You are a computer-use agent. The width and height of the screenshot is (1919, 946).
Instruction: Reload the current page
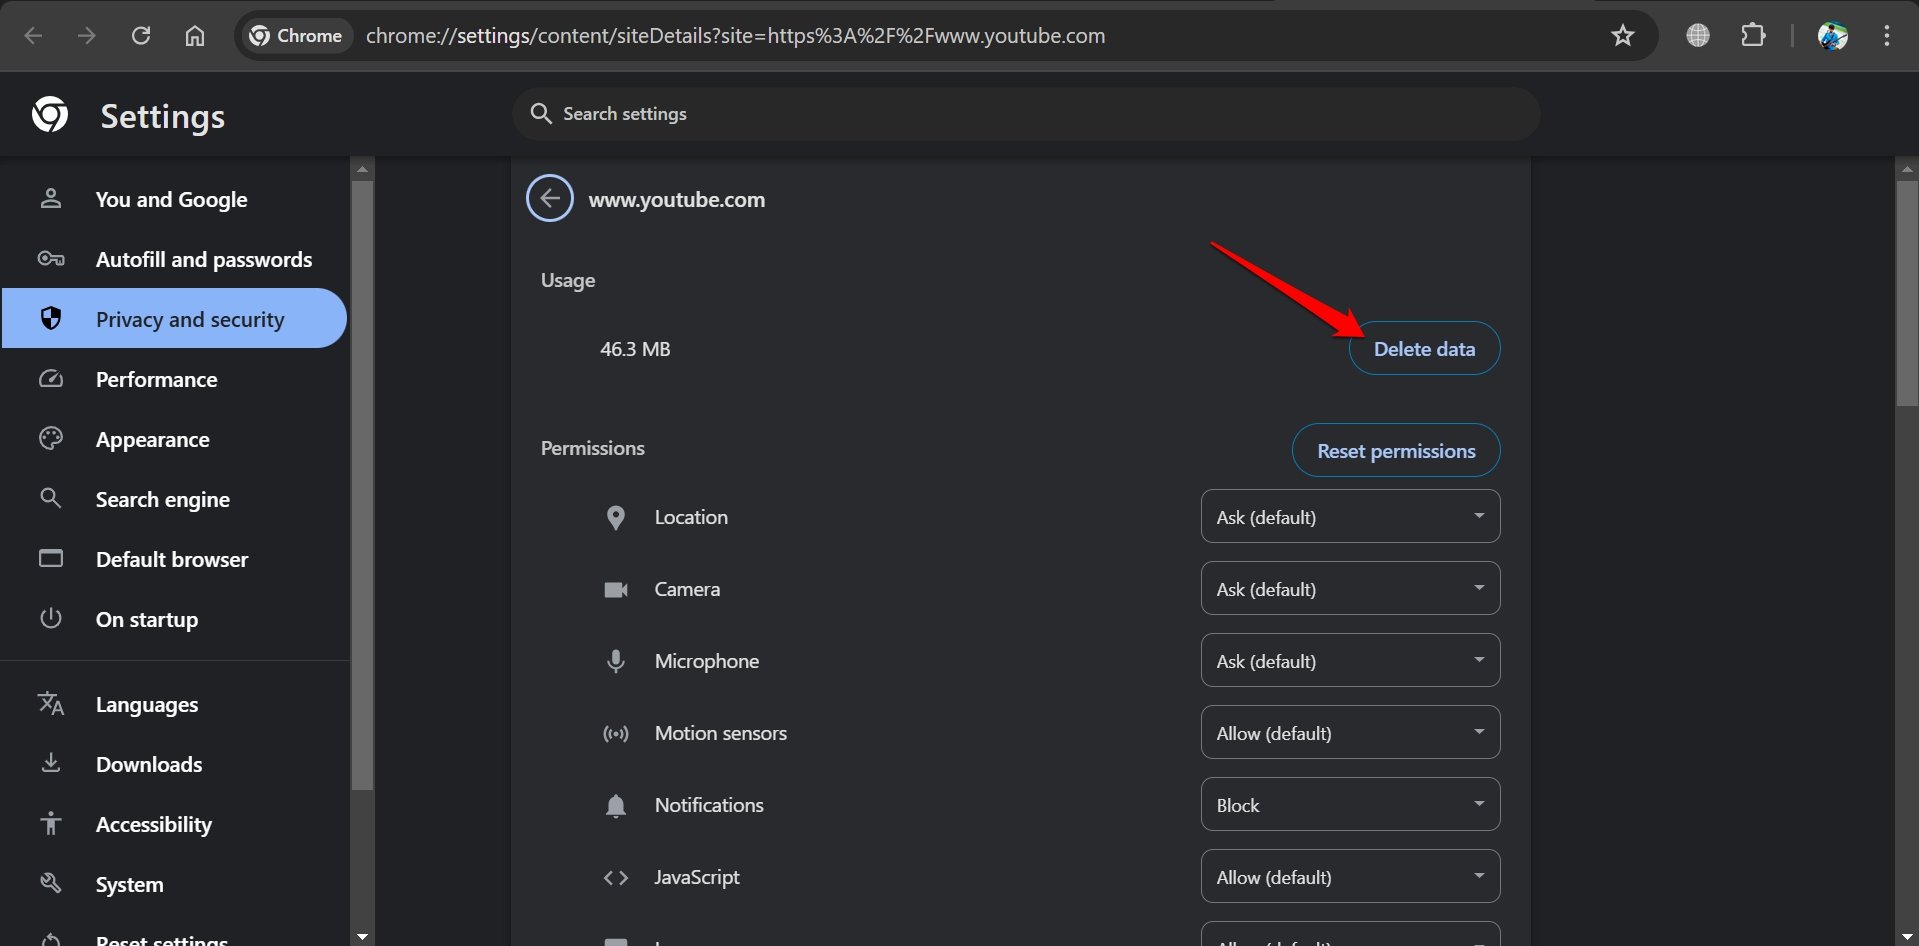pyautogui.click(x=141, y=36)
